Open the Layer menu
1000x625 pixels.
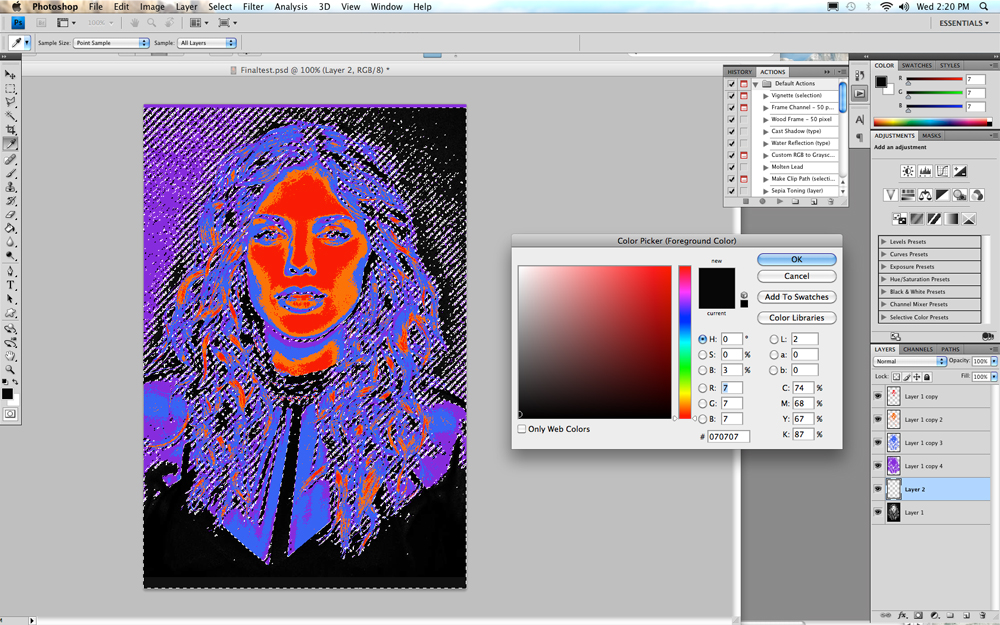(x=186, y=6)
